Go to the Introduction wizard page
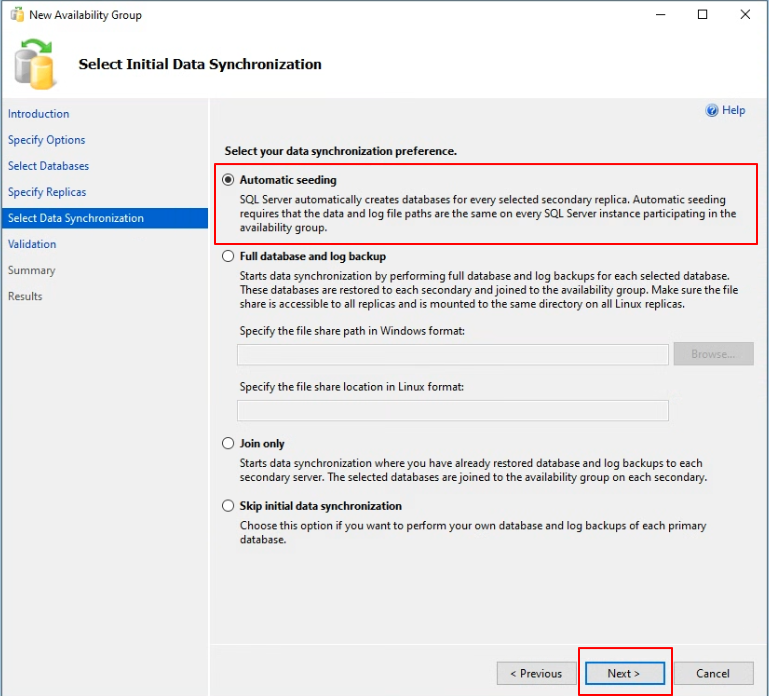This screenshot has height=696, width=769. [38, 114]
